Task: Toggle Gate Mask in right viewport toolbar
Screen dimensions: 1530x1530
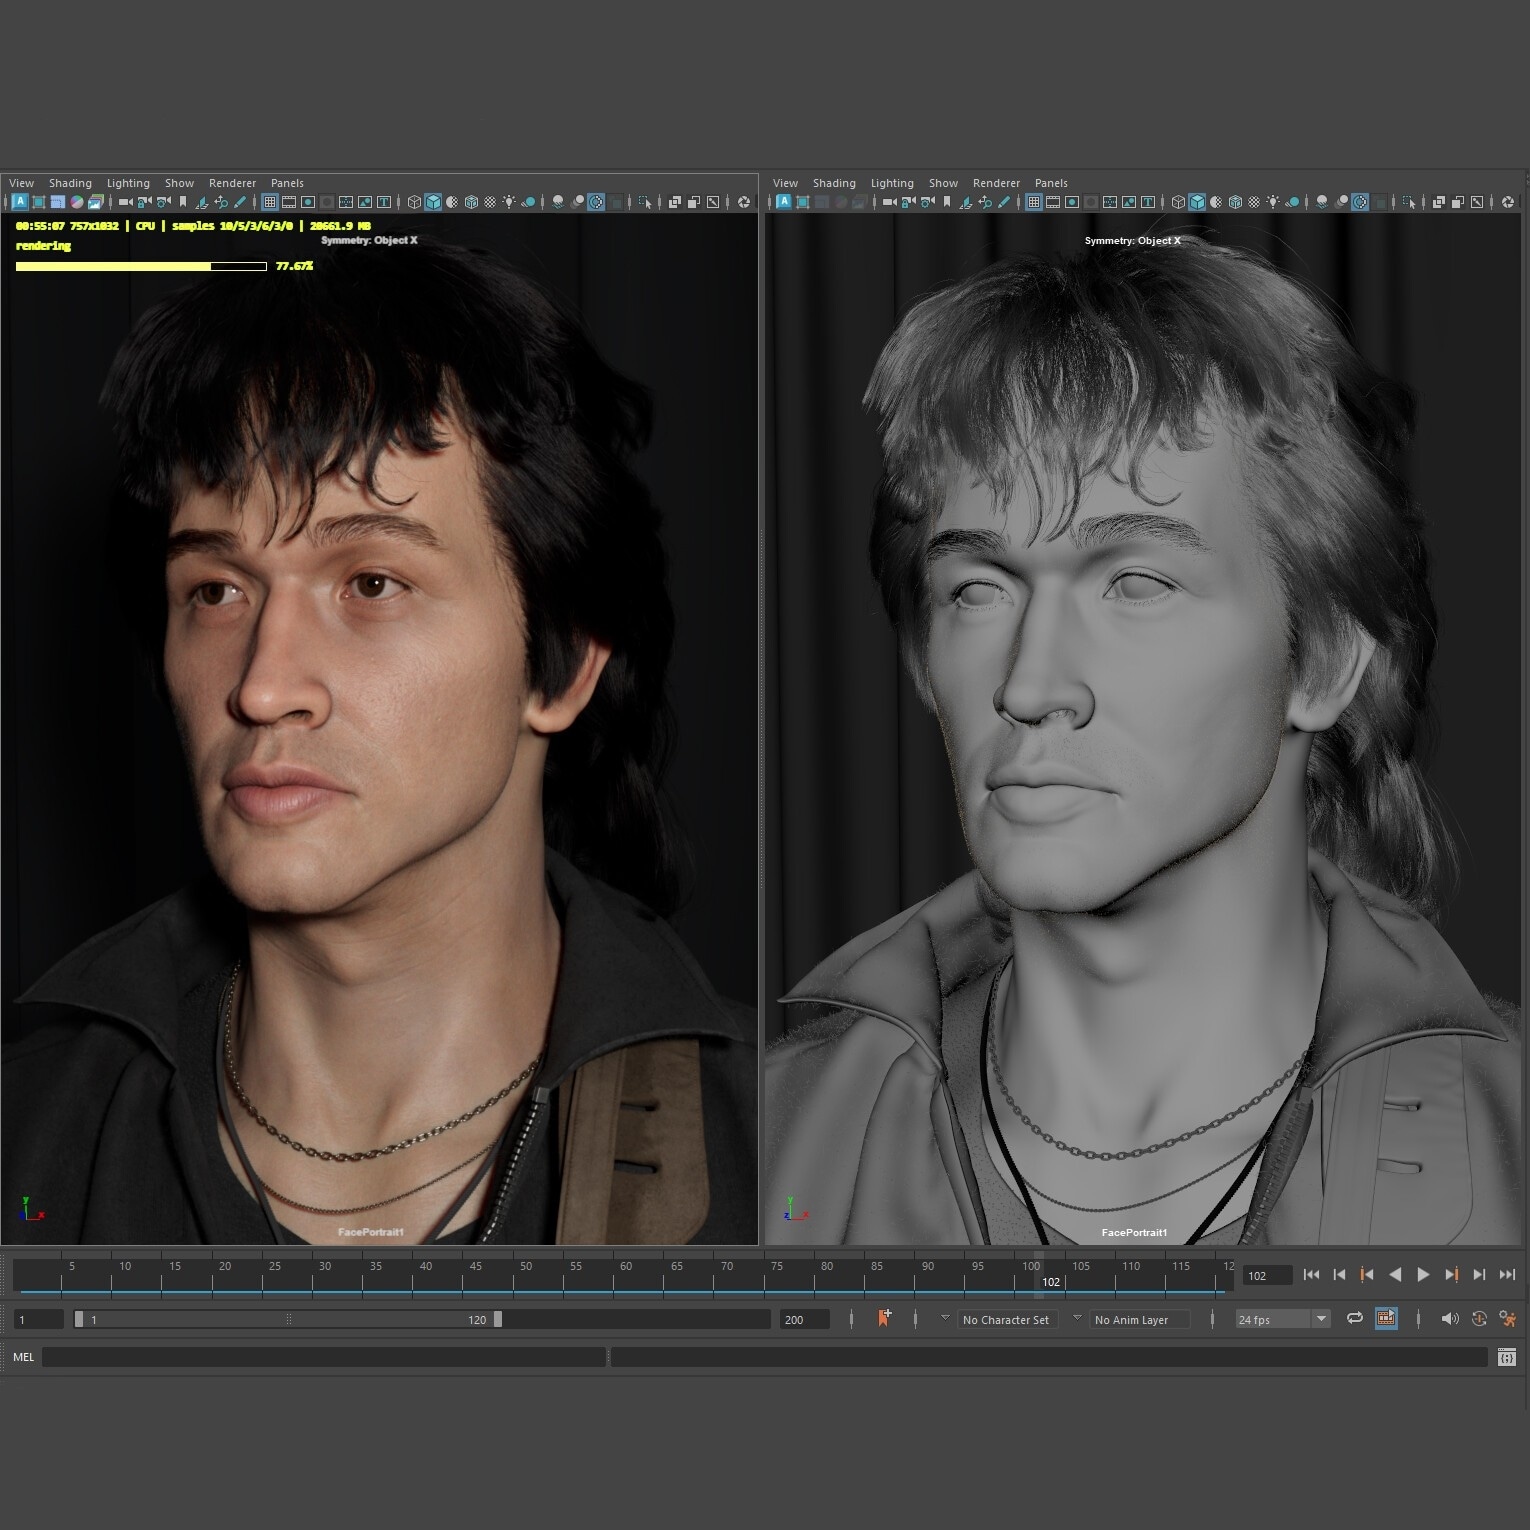Action: click(x=1091, y=202)
